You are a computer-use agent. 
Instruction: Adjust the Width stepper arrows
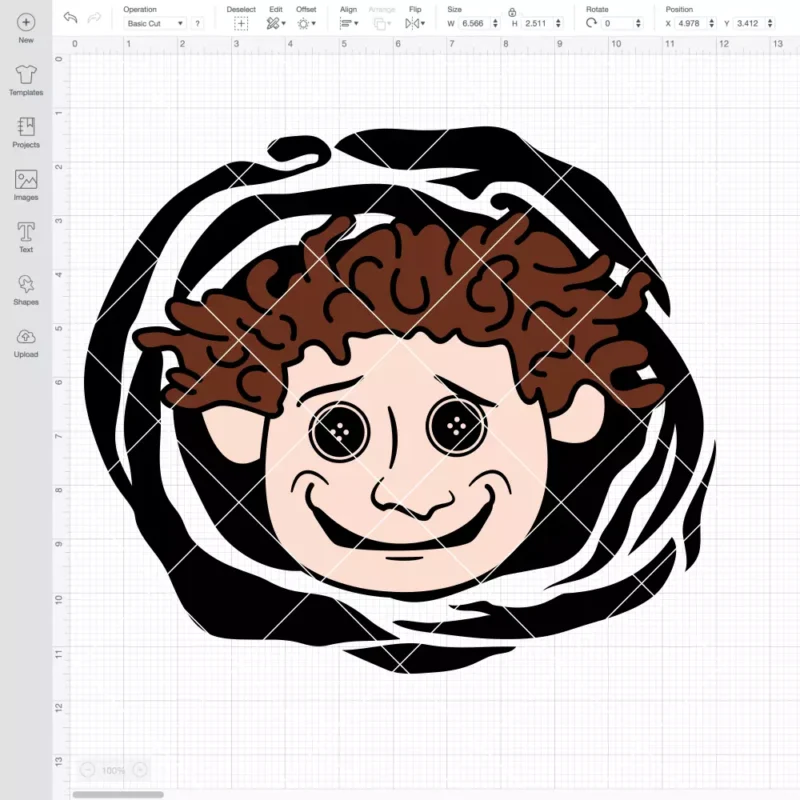pyautogui.click(x=495, y=23)
